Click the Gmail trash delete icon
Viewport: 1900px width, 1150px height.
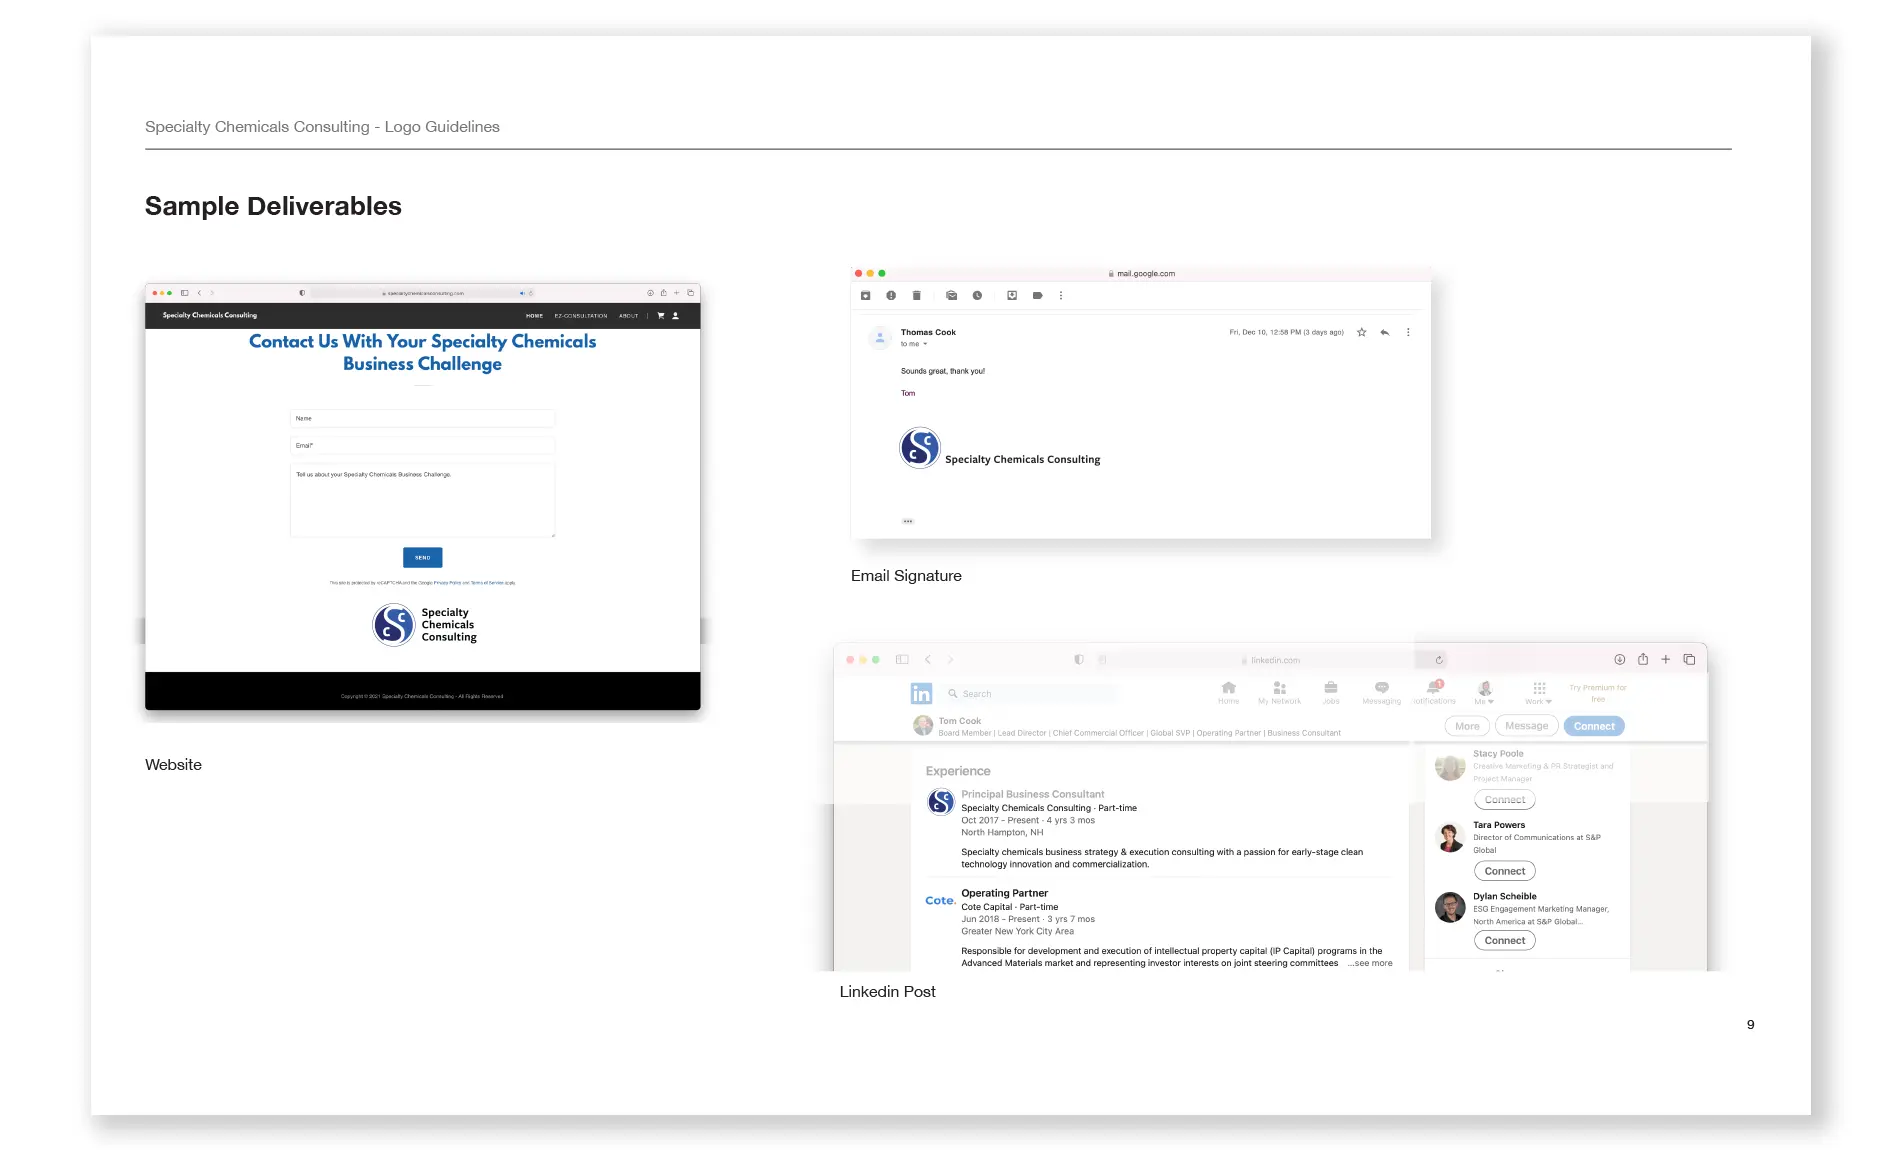coord(917,296)
